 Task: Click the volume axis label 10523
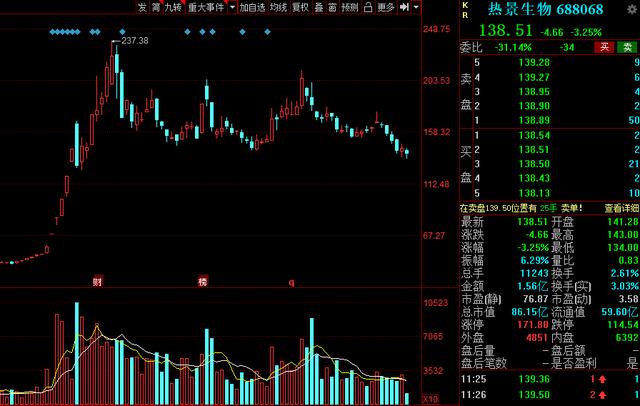click(x=435, y=302)
